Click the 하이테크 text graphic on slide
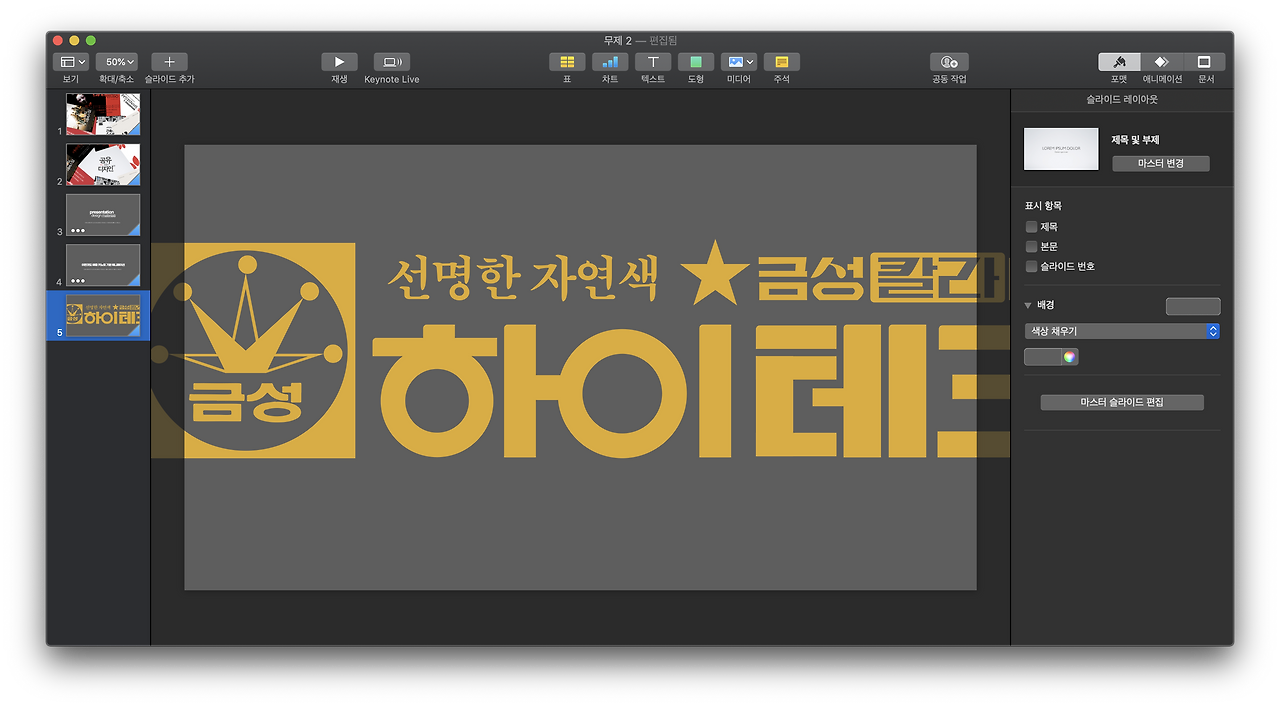This screenshot has height=707, width=1280. click(690, 390)
